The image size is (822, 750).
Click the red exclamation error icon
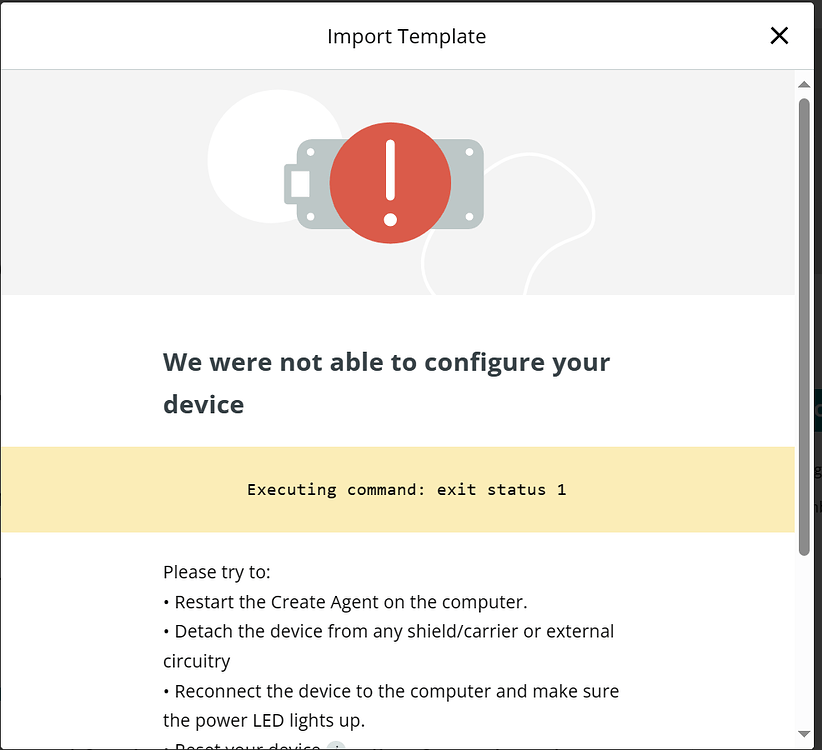(390, 183)
